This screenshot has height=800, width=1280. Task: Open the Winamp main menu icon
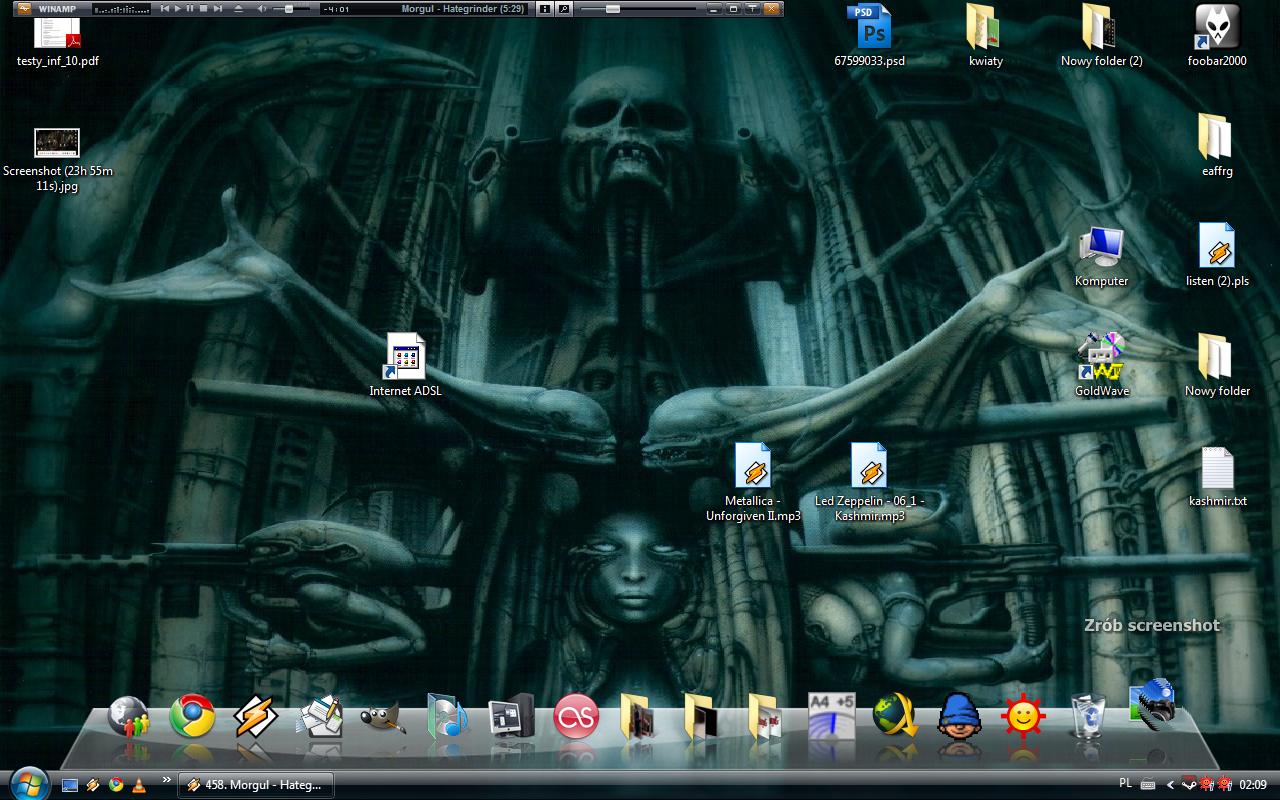click(24, 8)
